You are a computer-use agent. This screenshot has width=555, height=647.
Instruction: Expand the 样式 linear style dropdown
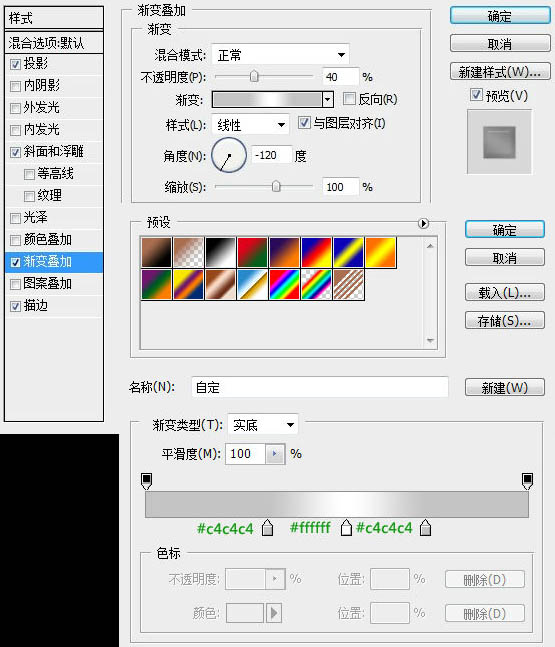click(250, 124)
